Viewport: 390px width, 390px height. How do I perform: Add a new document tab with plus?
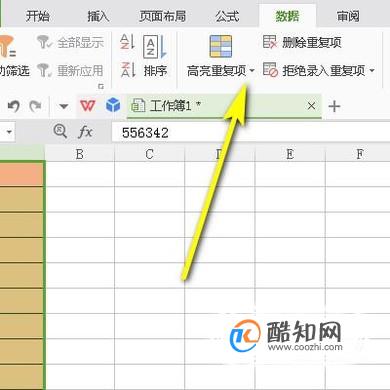pos(334,107)
